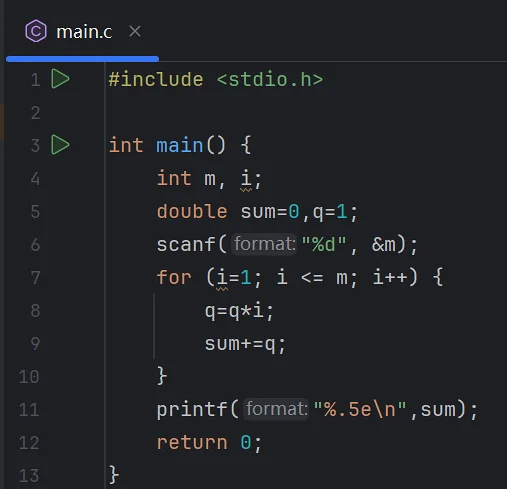Viewport: 507px width, 489px height.
Task: Click the scanf function call
Action: (186, 244)
